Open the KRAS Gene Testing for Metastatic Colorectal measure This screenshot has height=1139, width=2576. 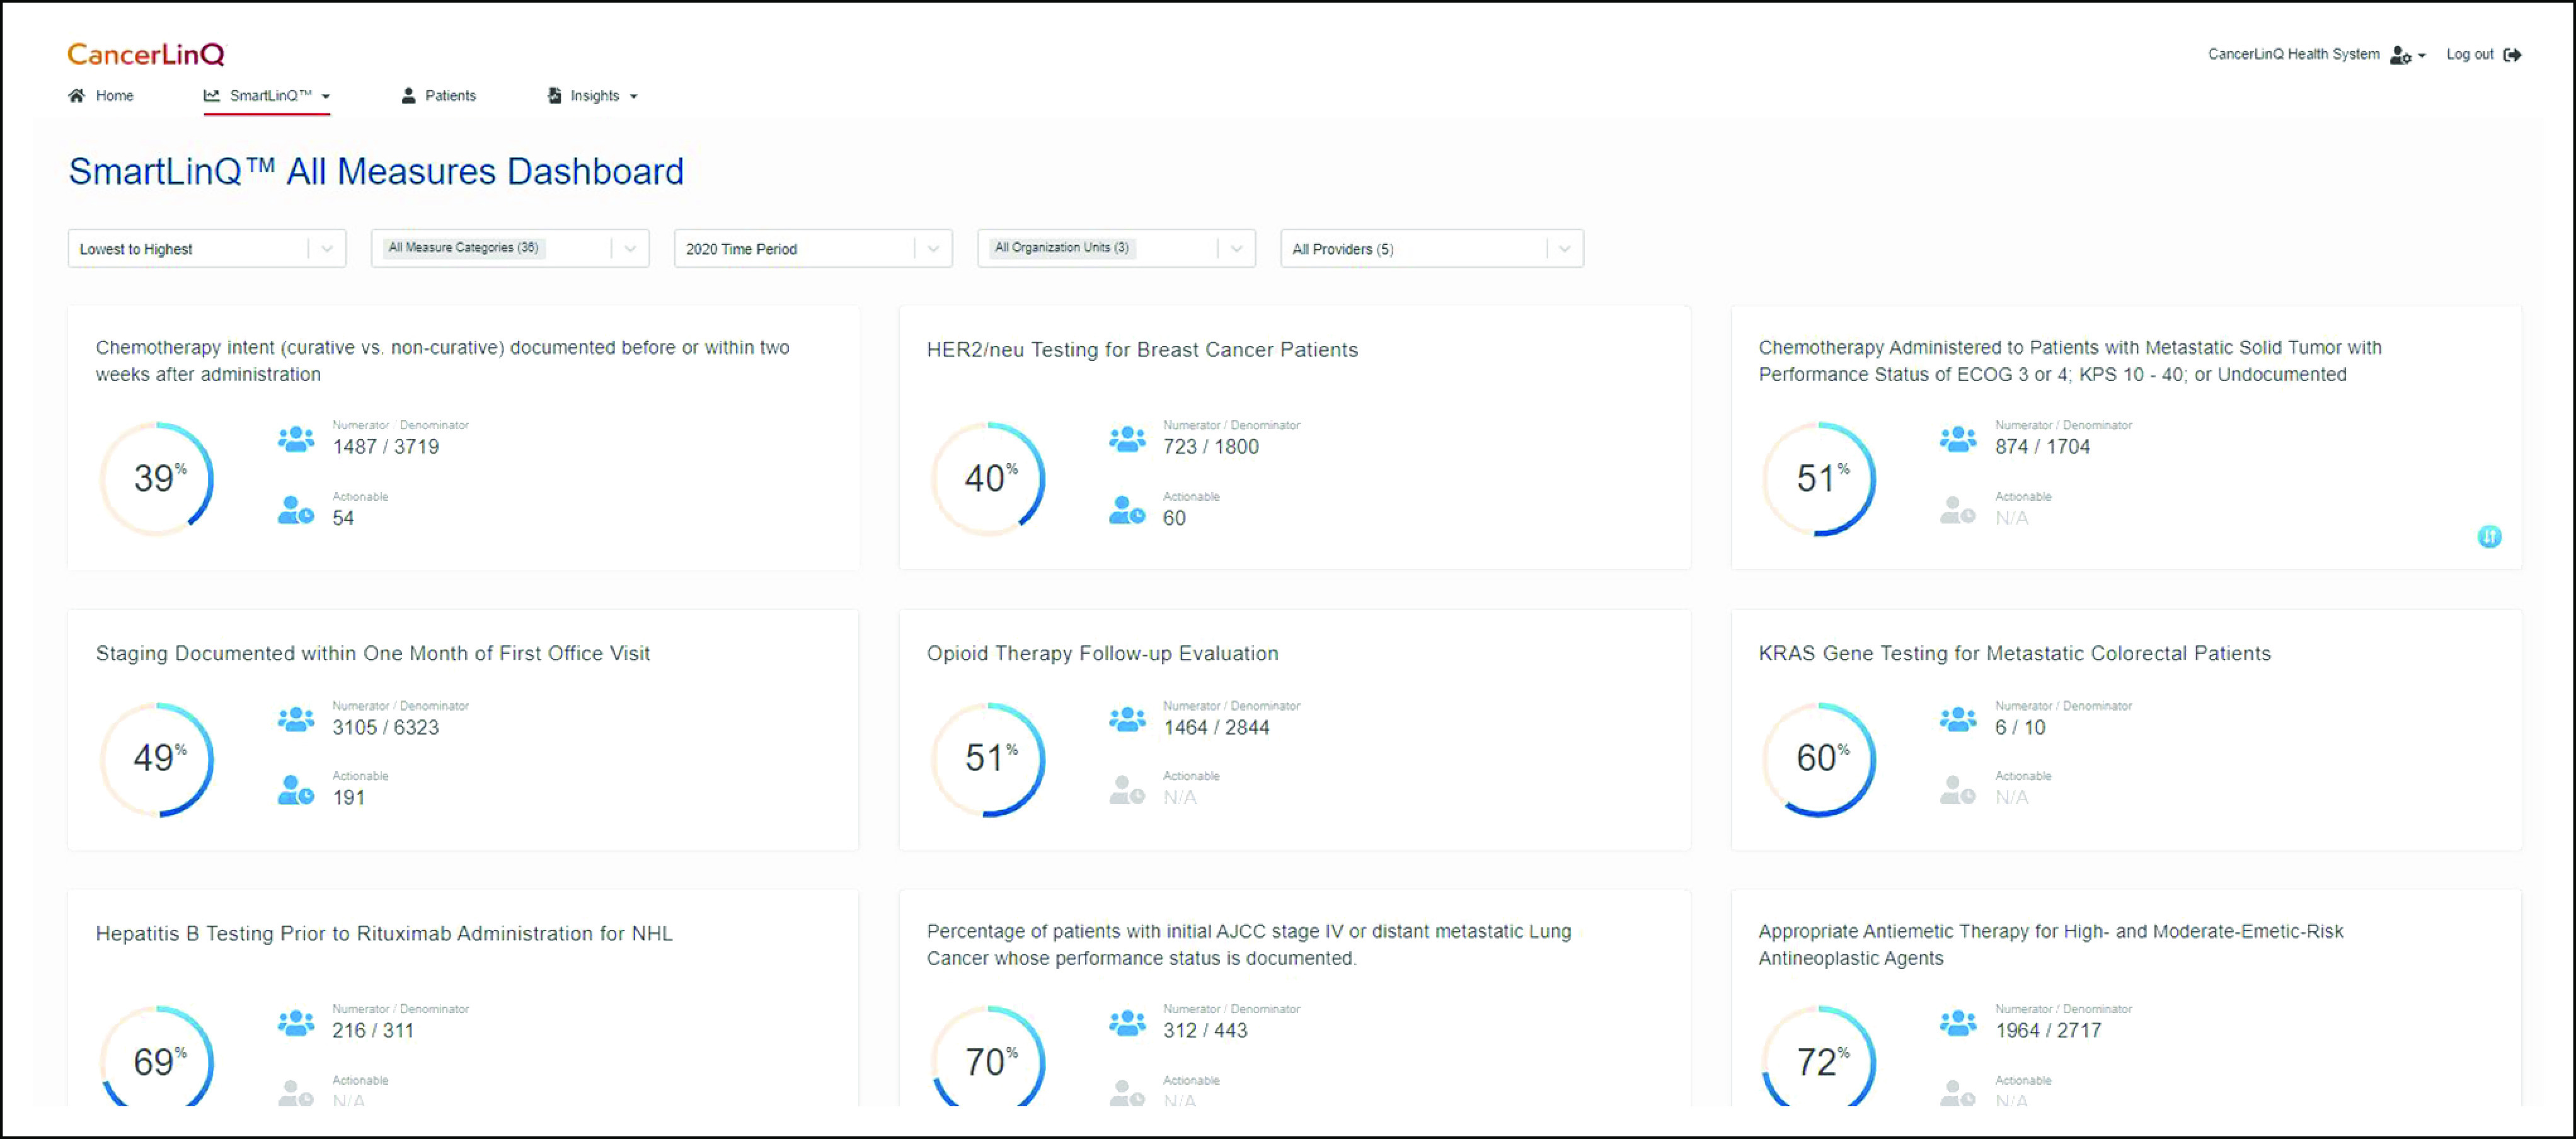point(2014,653)
